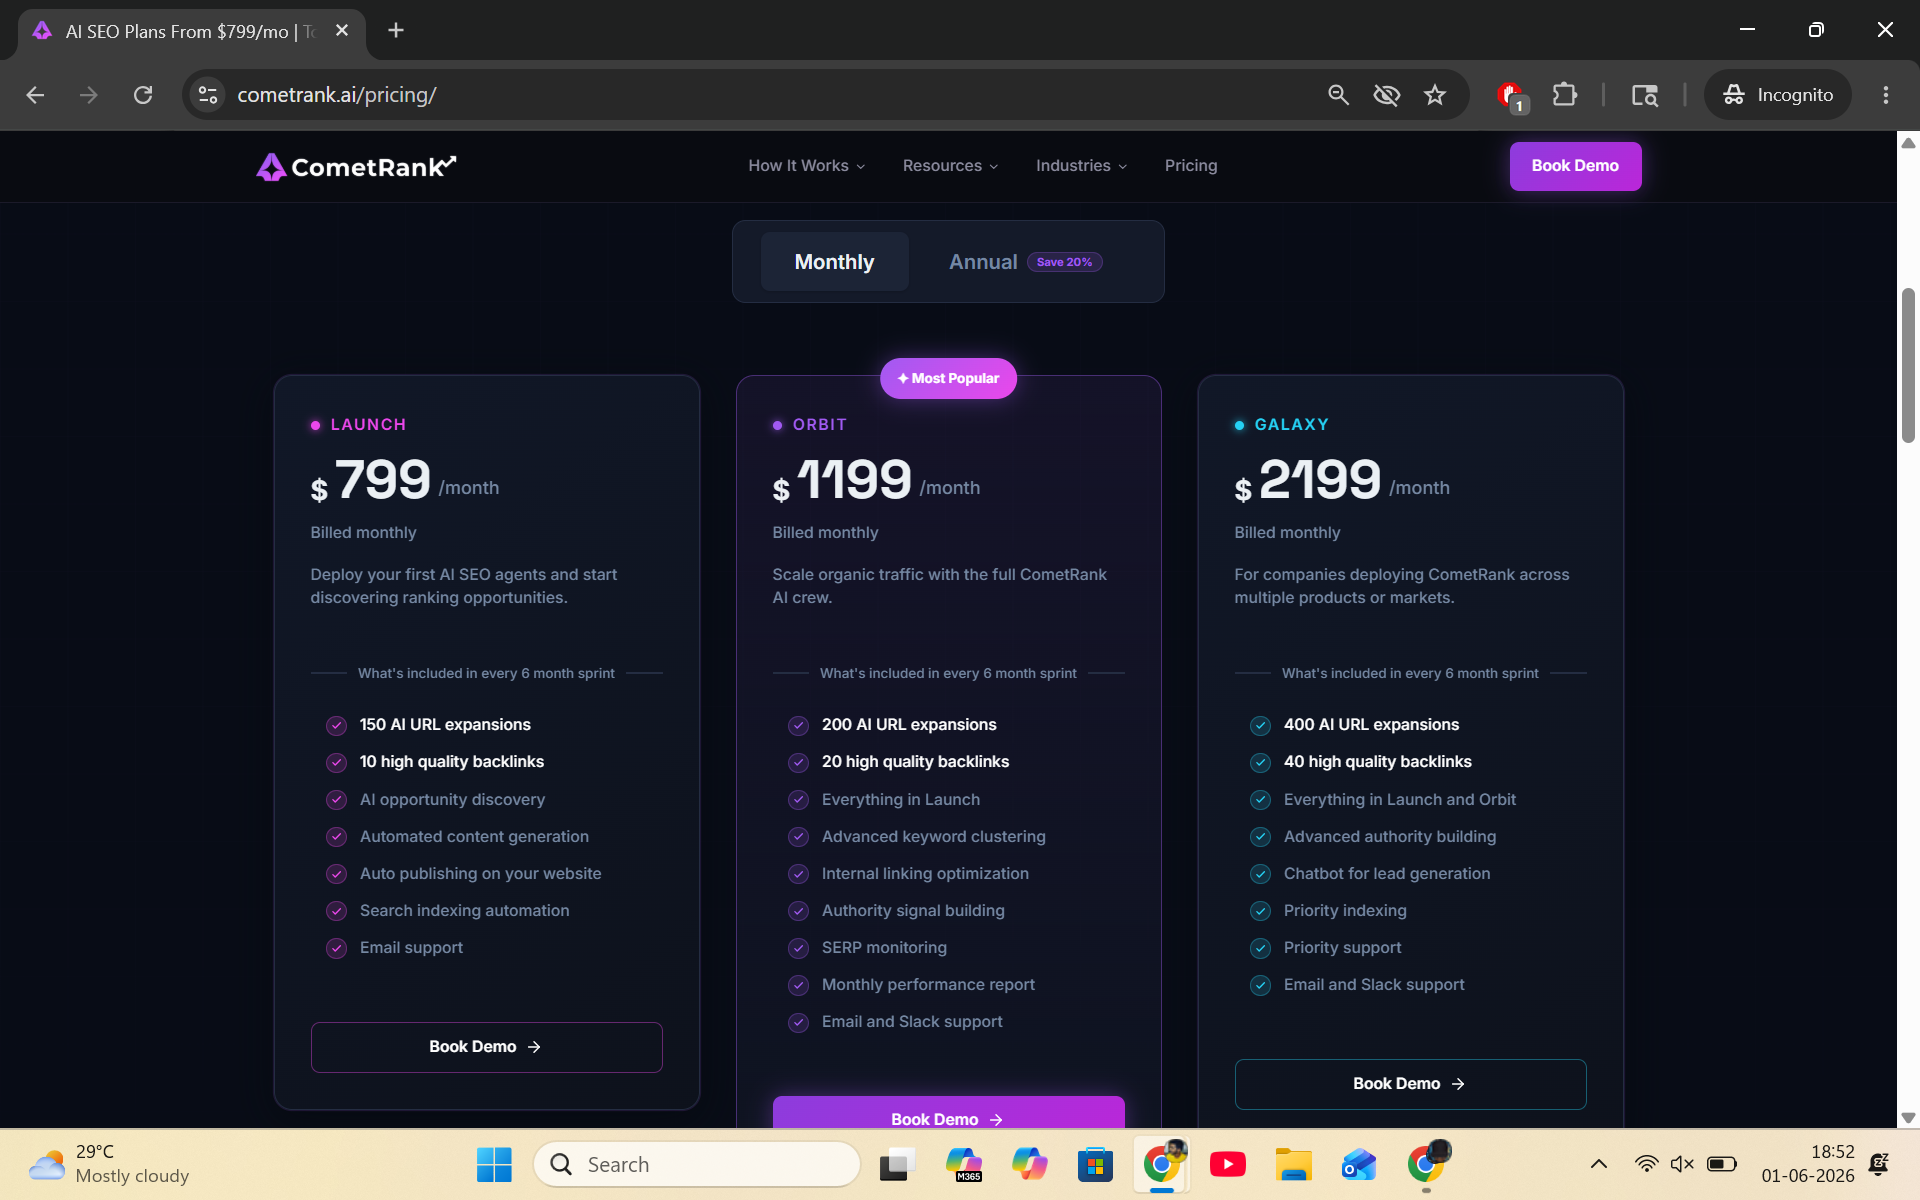Open the weather widget showing 29°C
This screenshot has width=1920, height=1200.
(109, 1164)
